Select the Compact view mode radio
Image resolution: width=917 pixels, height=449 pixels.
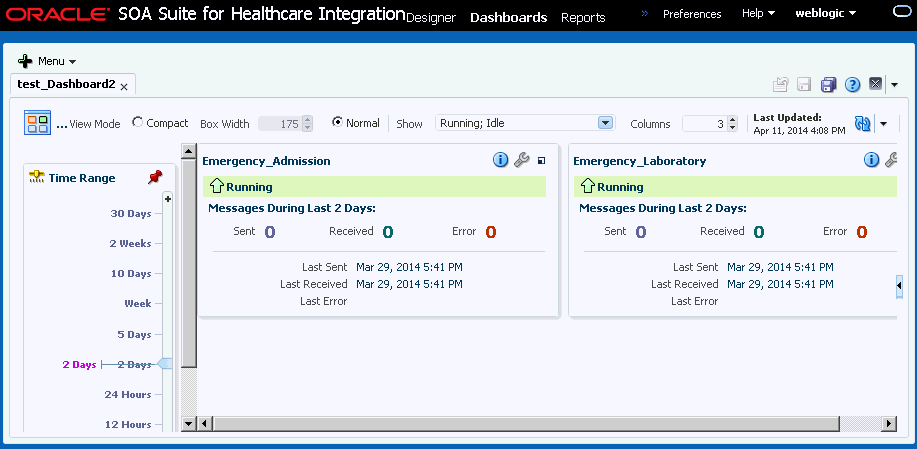pos(137,122)
